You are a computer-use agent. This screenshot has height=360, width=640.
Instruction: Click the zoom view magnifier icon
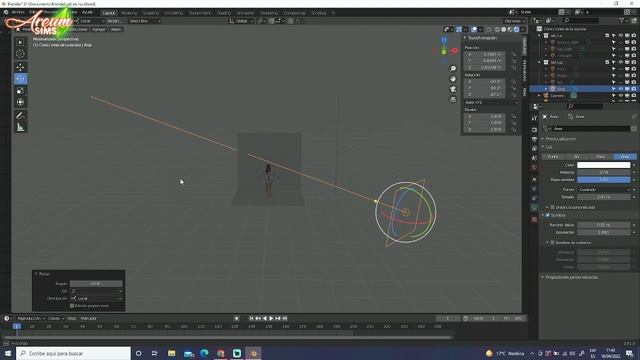click(453, 69)
